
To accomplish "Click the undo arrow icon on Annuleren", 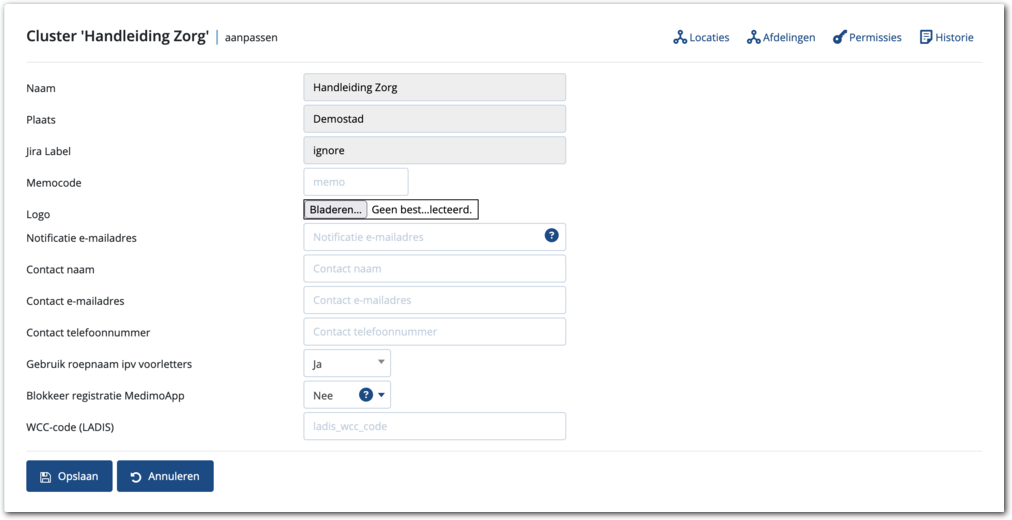I will (135, 477).
